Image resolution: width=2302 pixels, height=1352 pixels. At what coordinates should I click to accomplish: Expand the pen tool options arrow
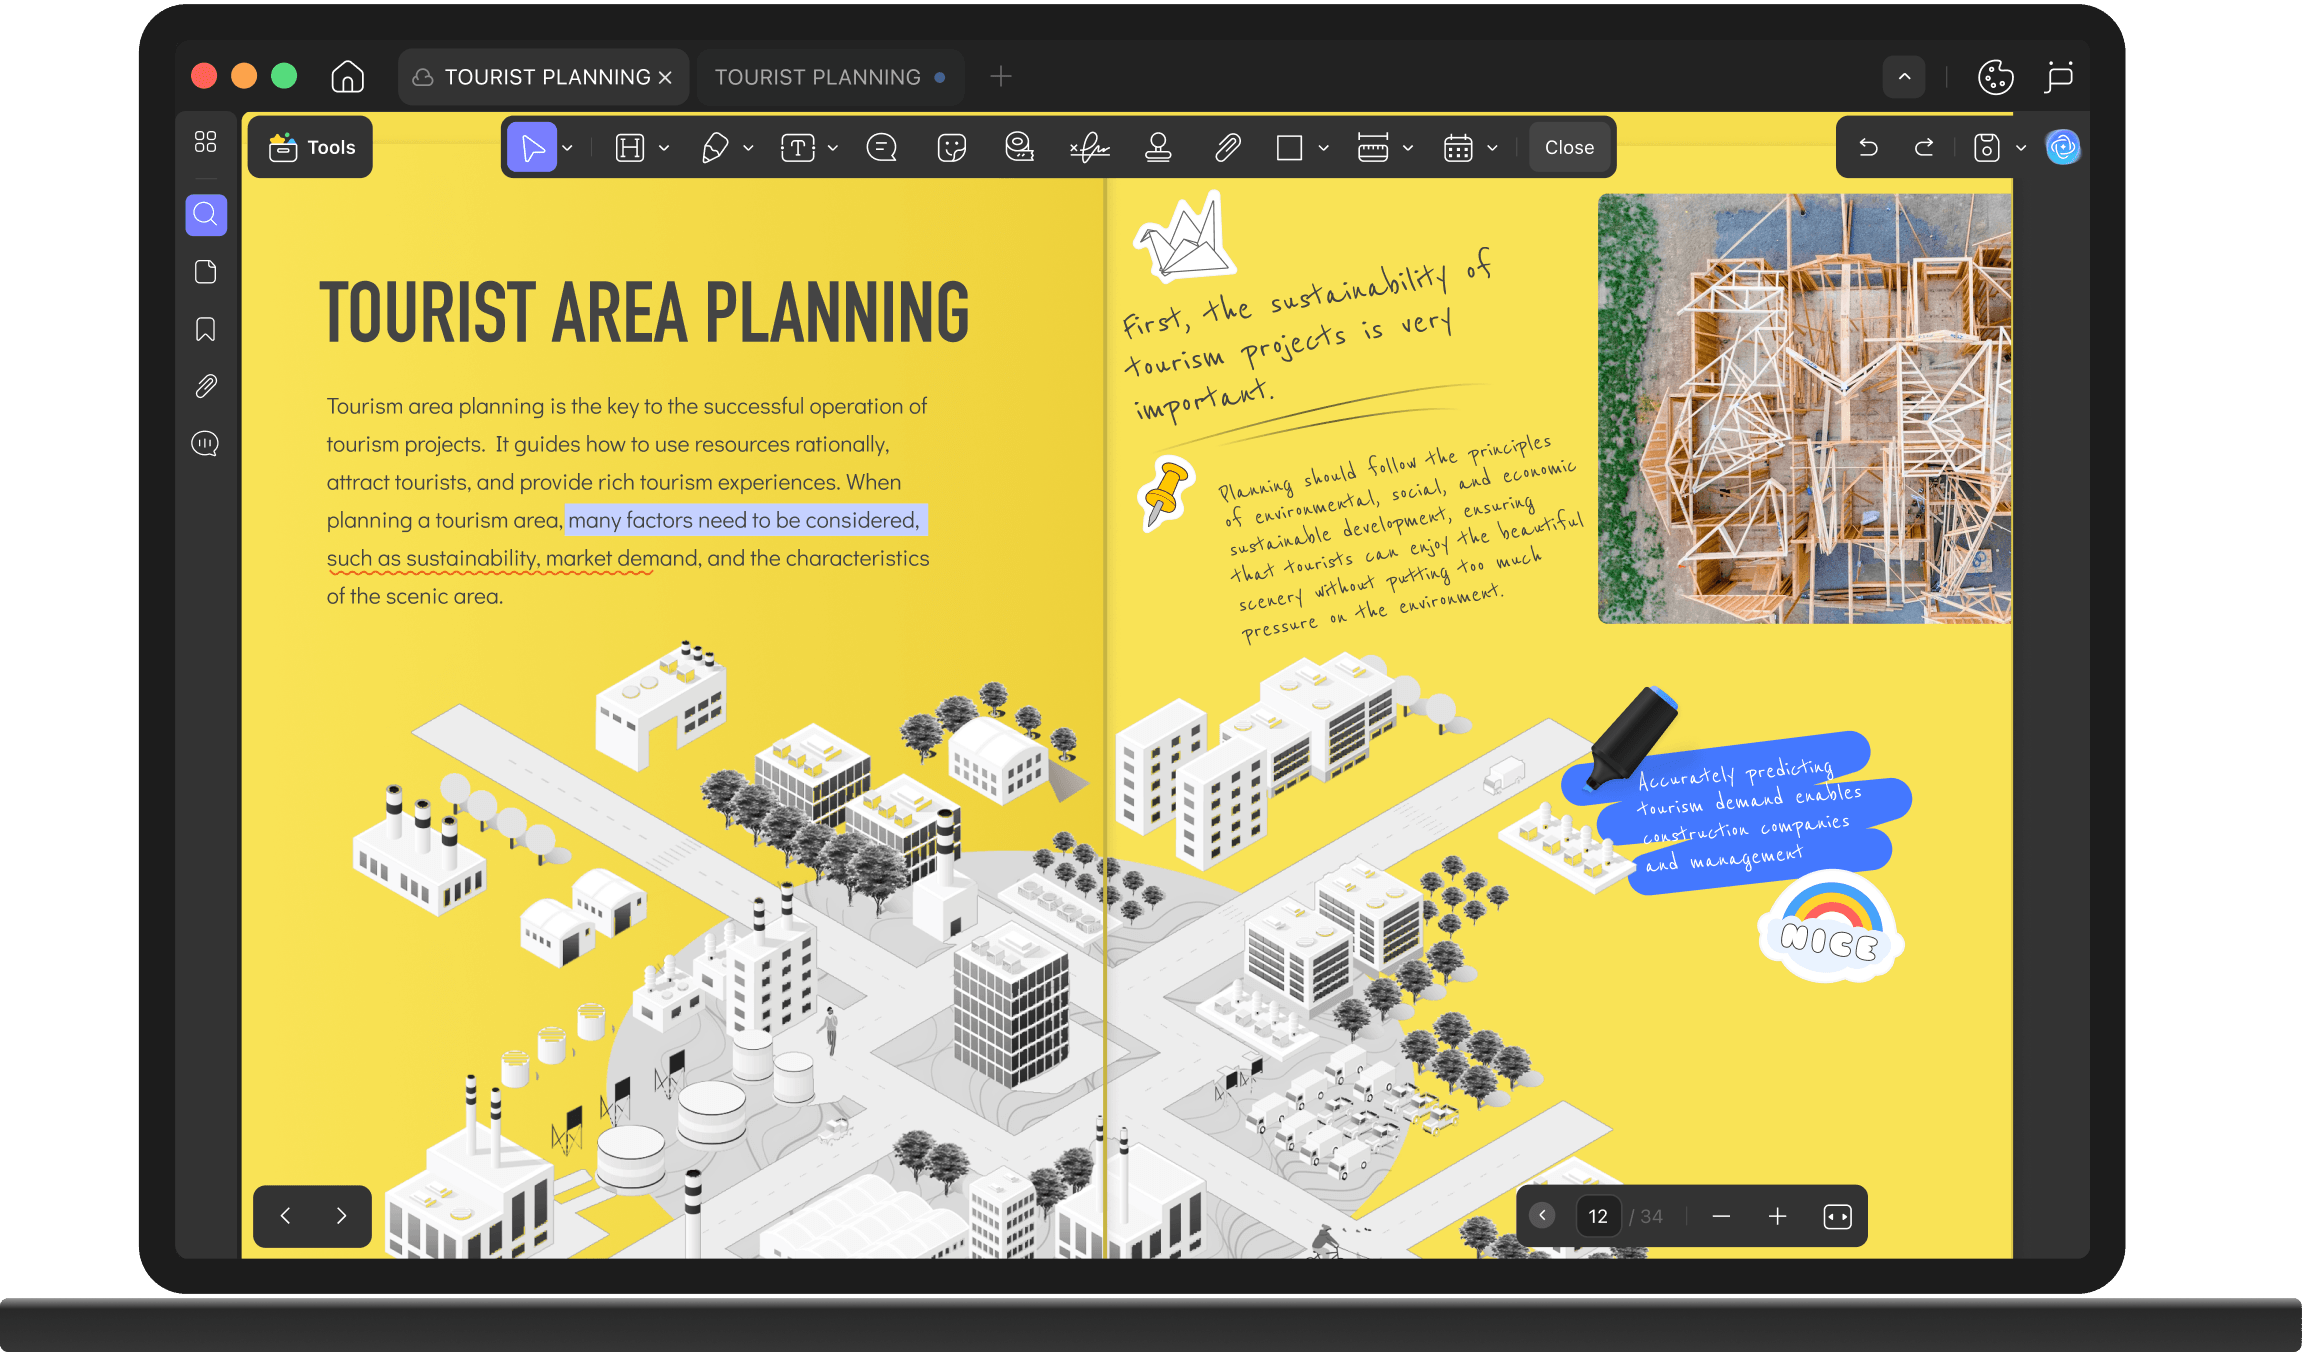(748, 148)
